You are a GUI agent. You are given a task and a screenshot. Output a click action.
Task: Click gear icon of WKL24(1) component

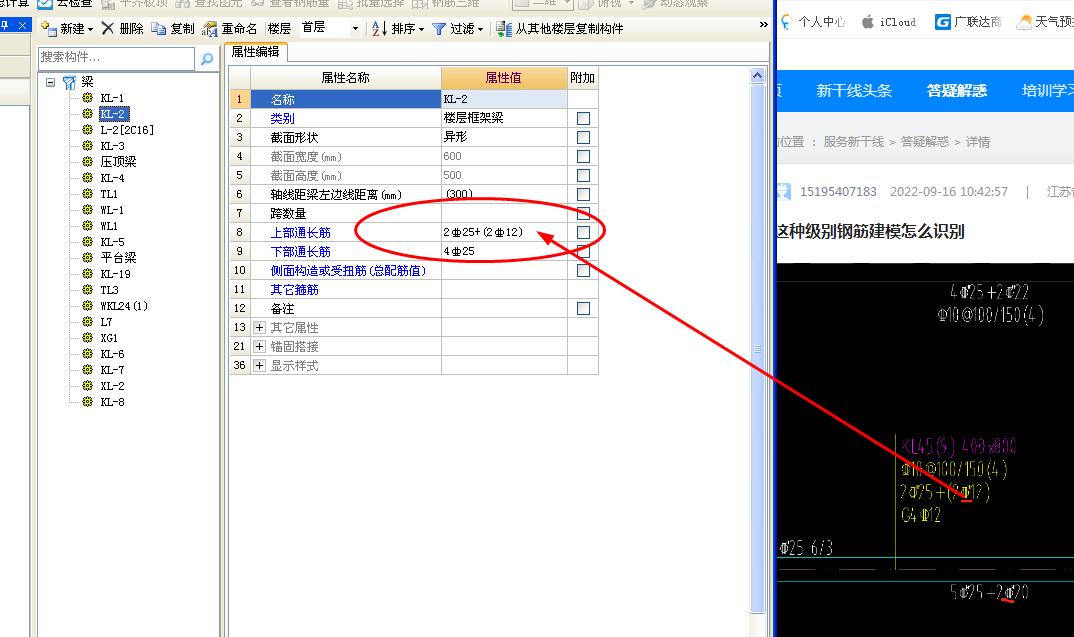pos(88,305)
